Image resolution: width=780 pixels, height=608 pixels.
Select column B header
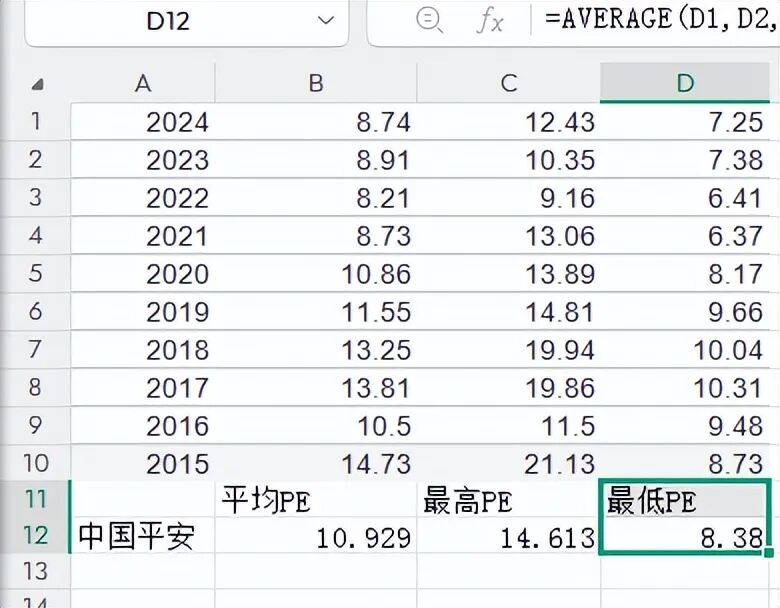click(316, 83)
